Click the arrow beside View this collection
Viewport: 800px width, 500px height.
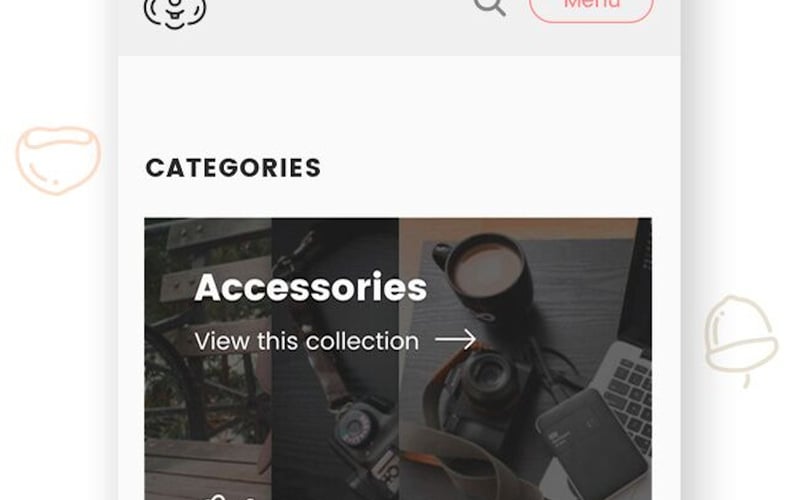click(455, 339)
